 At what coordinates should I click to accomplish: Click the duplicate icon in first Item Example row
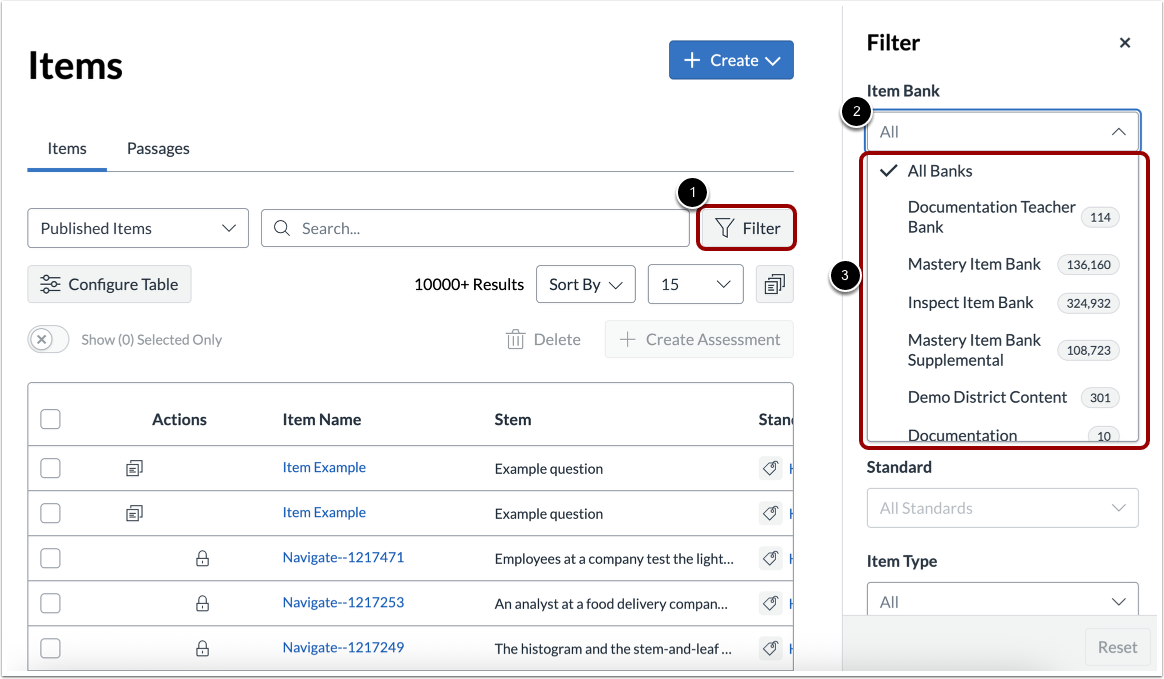coord(134,468)
